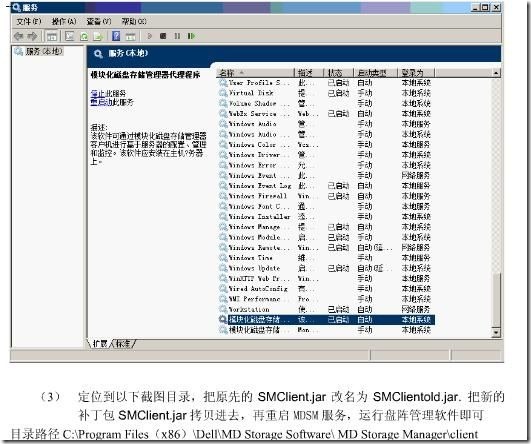Screen dimensions: 531x444
Task: Start the service with play icon
Action: coord(149,36)
